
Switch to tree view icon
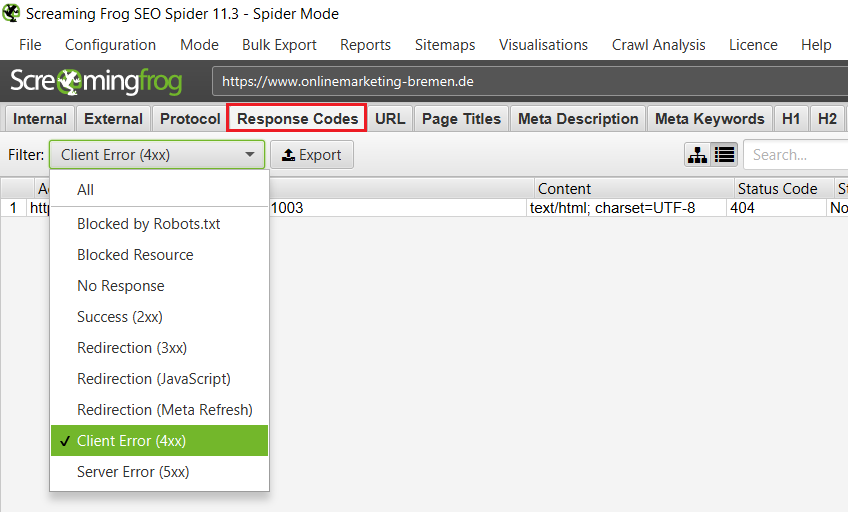pos(697,155)
